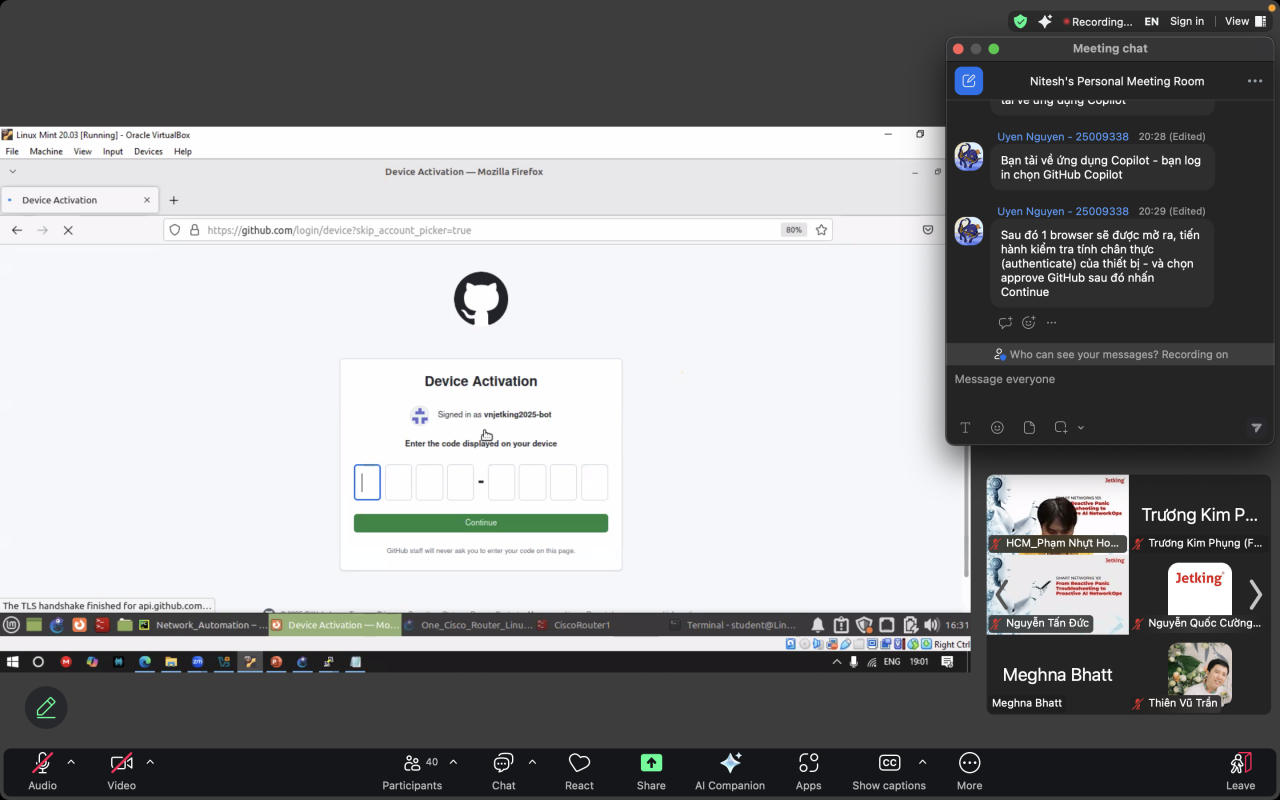1280x800 pixels.
Task: Click the AI Companion sparkle icon at top
Action: (x=1045, y=21)
